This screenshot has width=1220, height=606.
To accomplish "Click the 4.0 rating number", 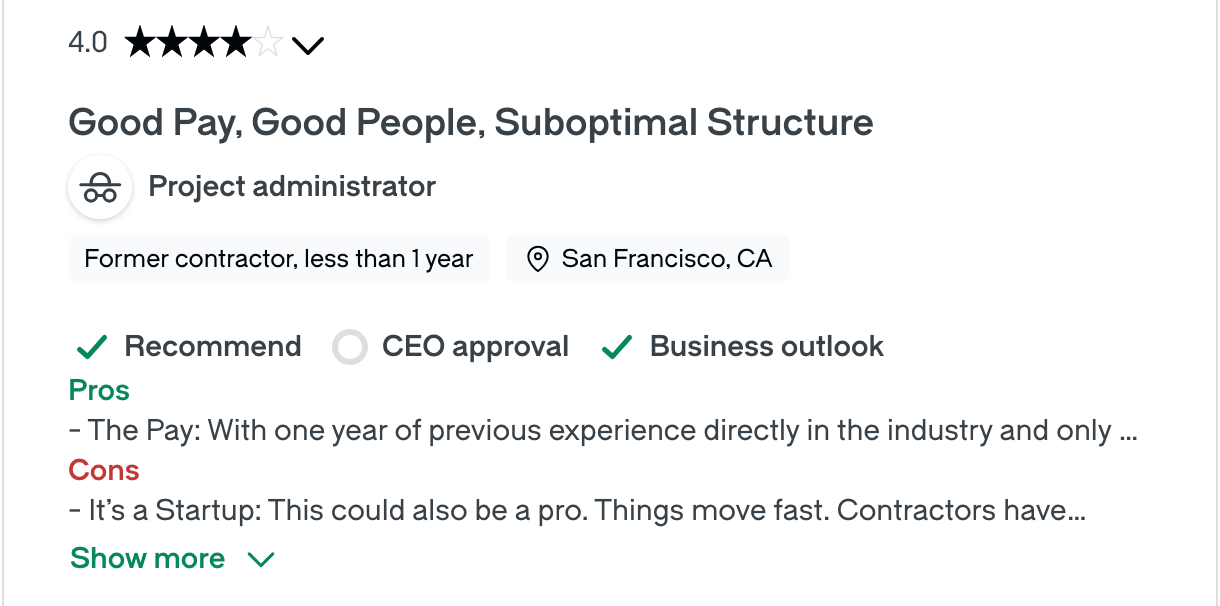I will pyautogui.click(x=88, y=43).
